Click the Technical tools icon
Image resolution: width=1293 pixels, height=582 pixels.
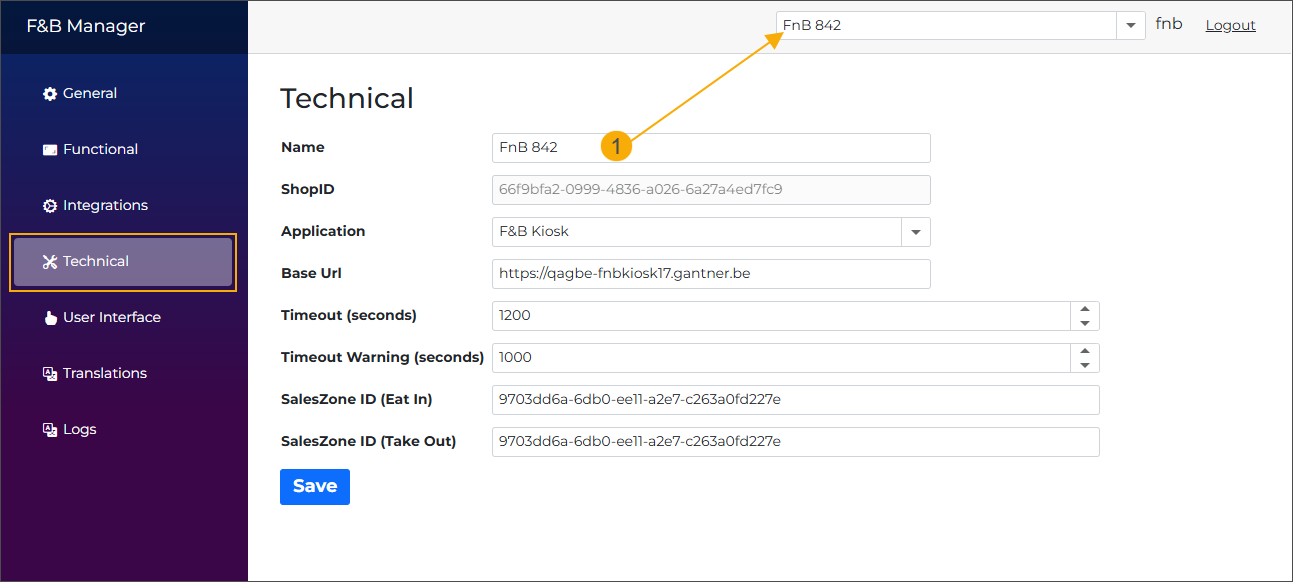[50, 261]
